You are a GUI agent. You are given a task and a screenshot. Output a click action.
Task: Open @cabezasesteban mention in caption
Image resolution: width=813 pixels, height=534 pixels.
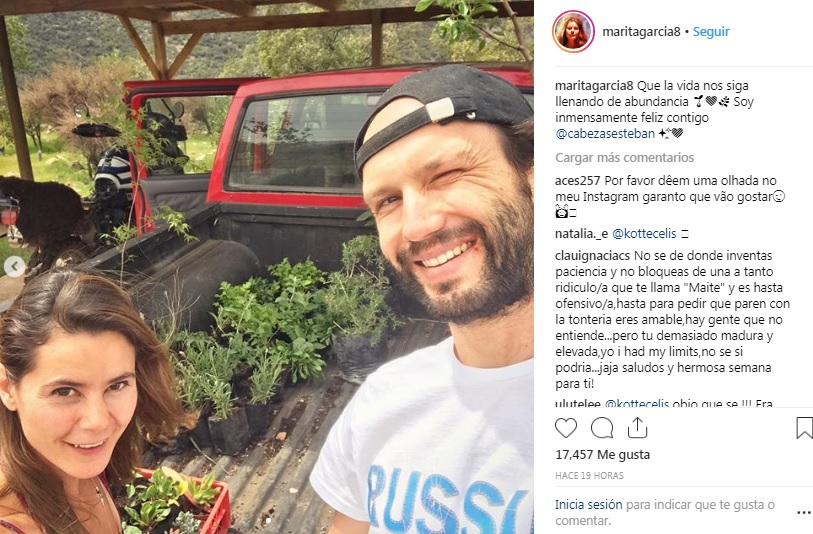605,134
